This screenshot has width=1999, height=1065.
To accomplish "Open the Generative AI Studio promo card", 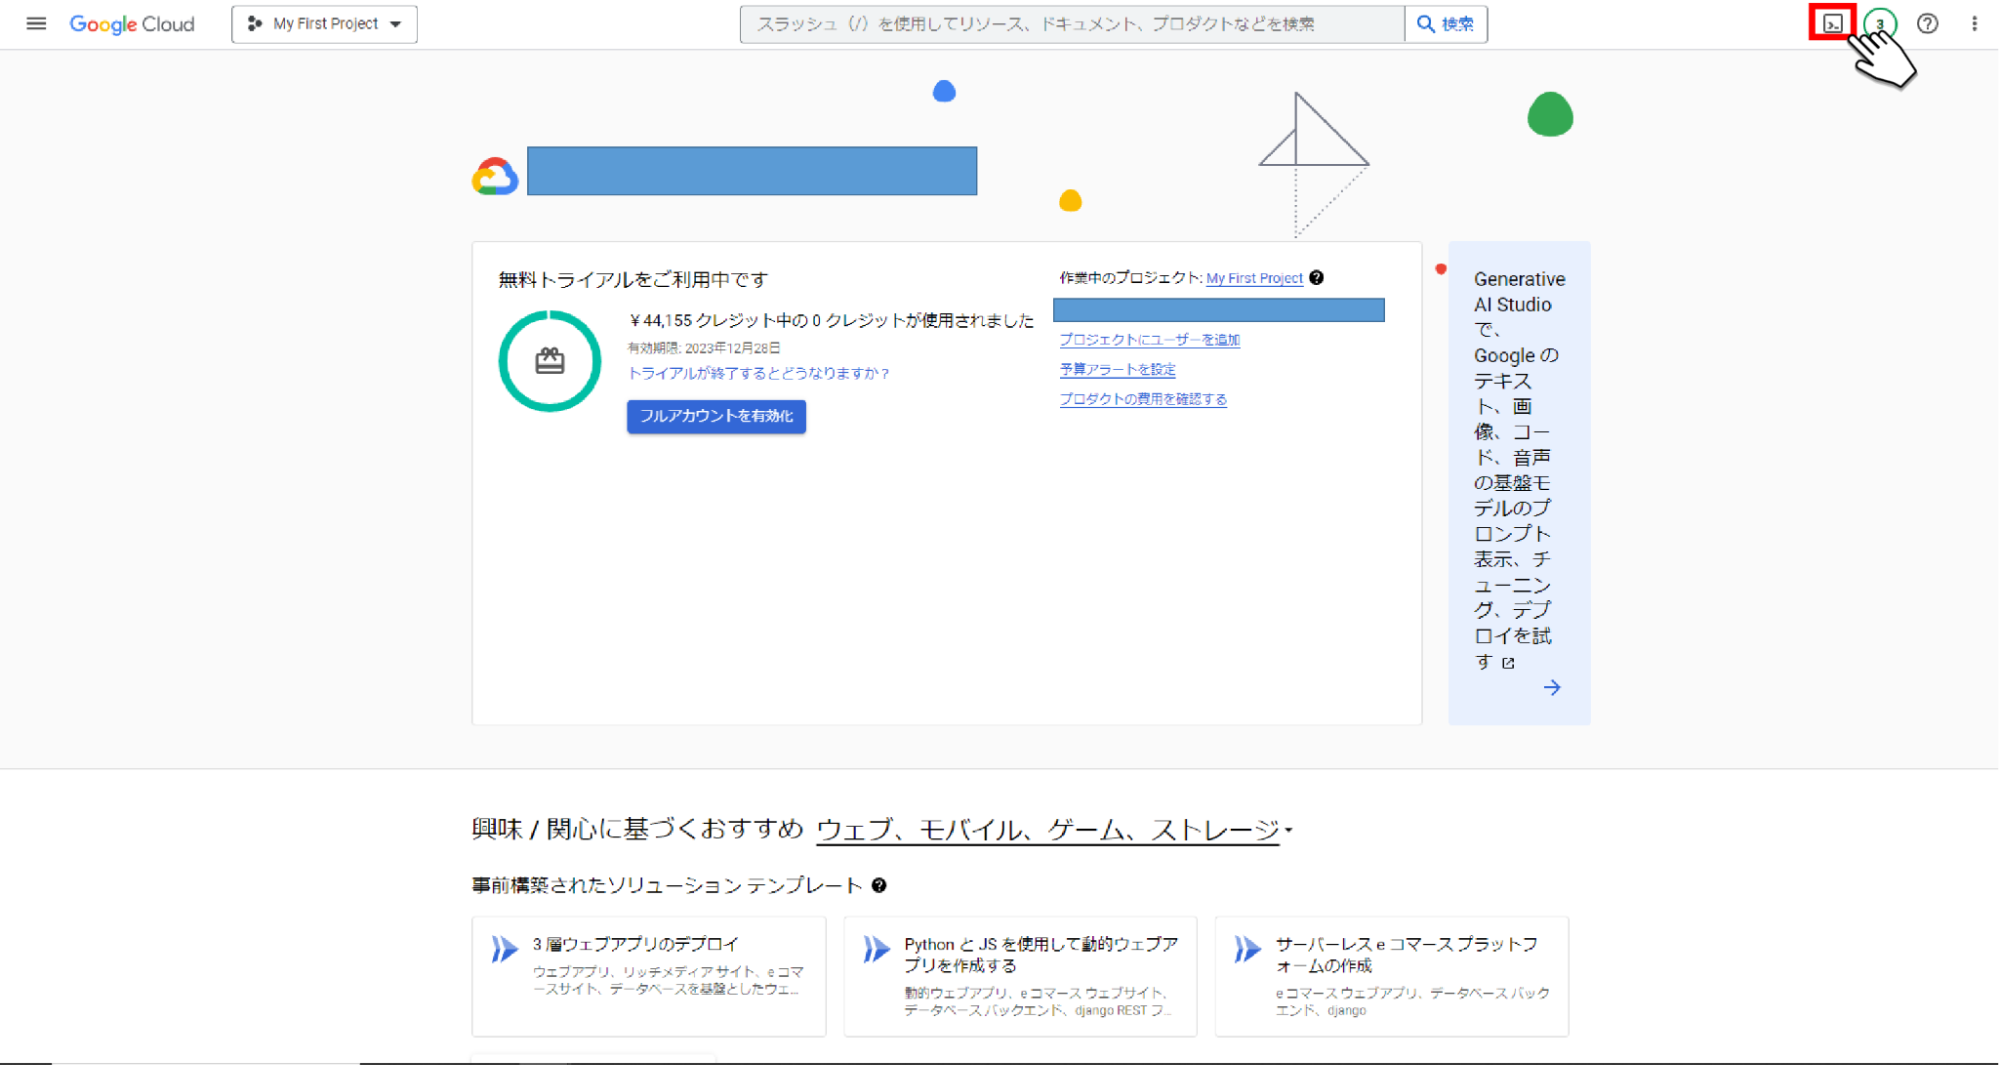I will pyautogui.click(x=1519, y=483).
